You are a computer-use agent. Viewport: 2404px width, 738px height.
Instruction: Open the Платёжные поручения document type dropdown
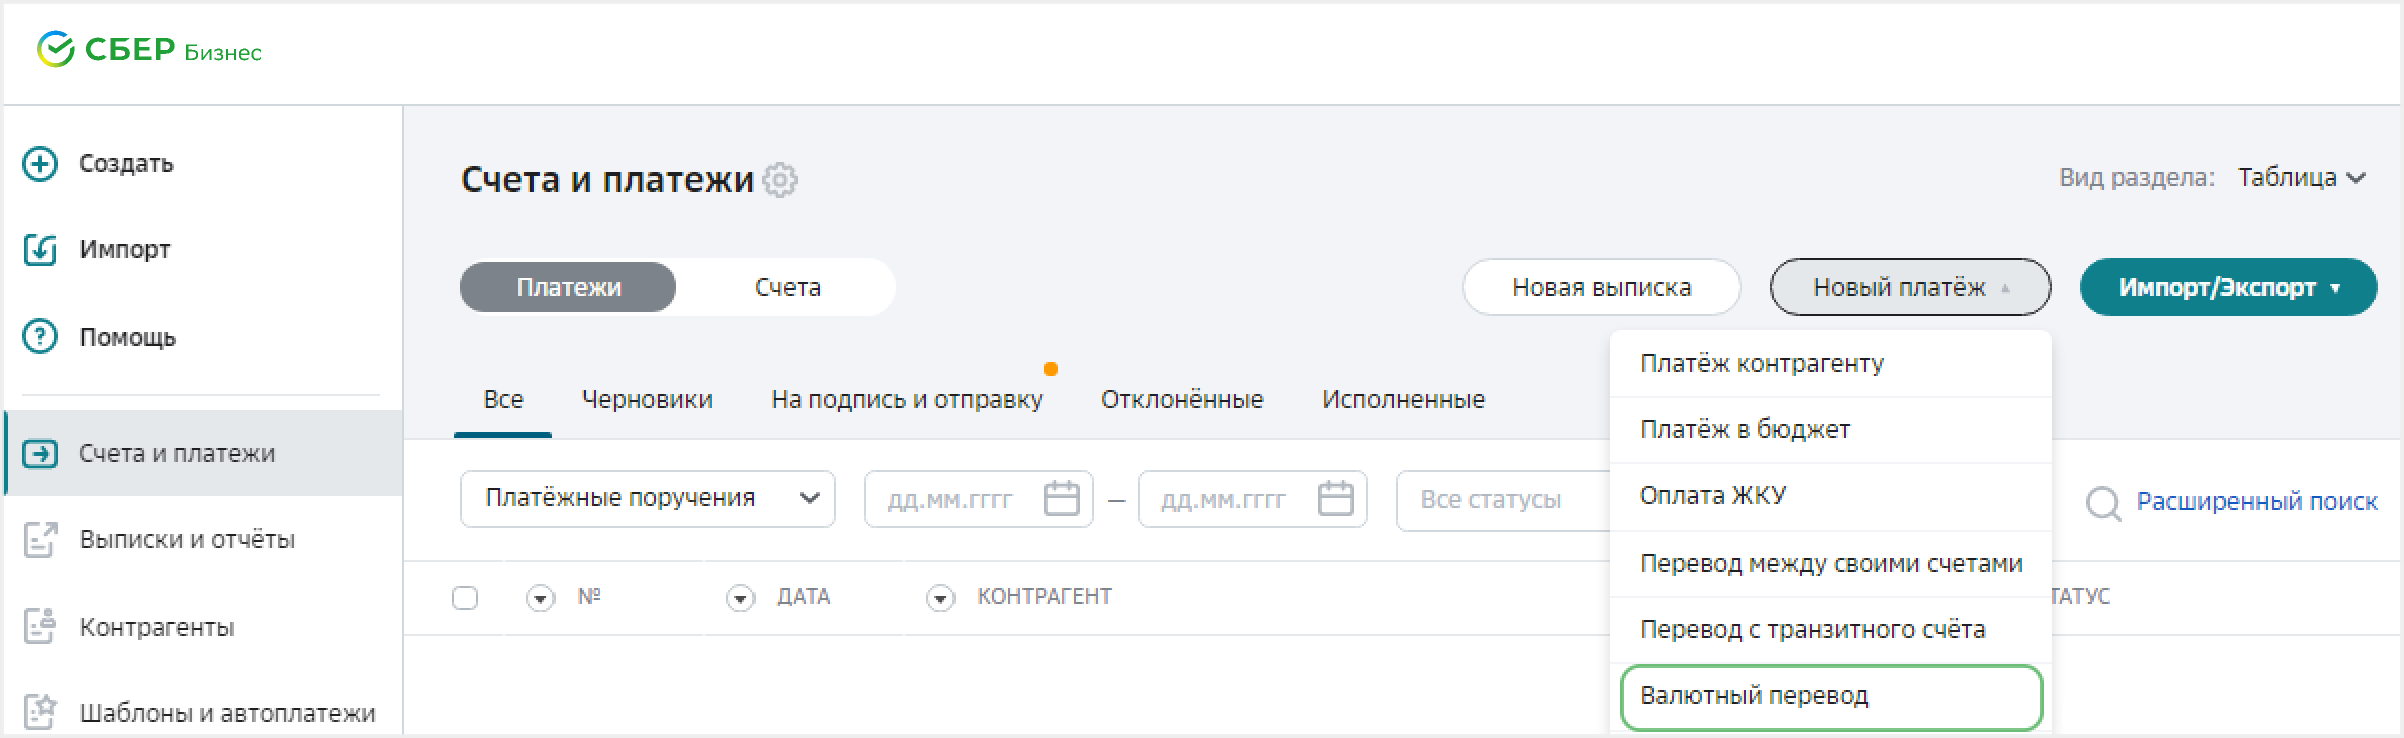coord(647,498)
